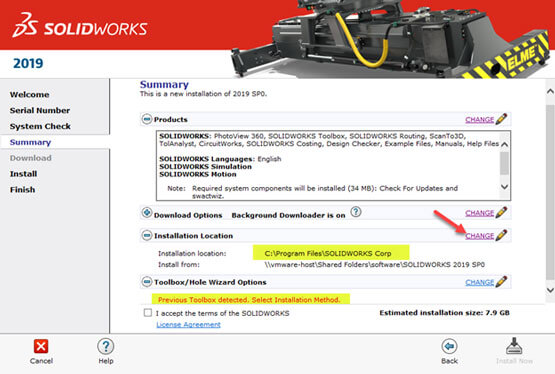The image size is (555, 374).
Task: Click the red Cancel X icon
Action: (41, 346)
